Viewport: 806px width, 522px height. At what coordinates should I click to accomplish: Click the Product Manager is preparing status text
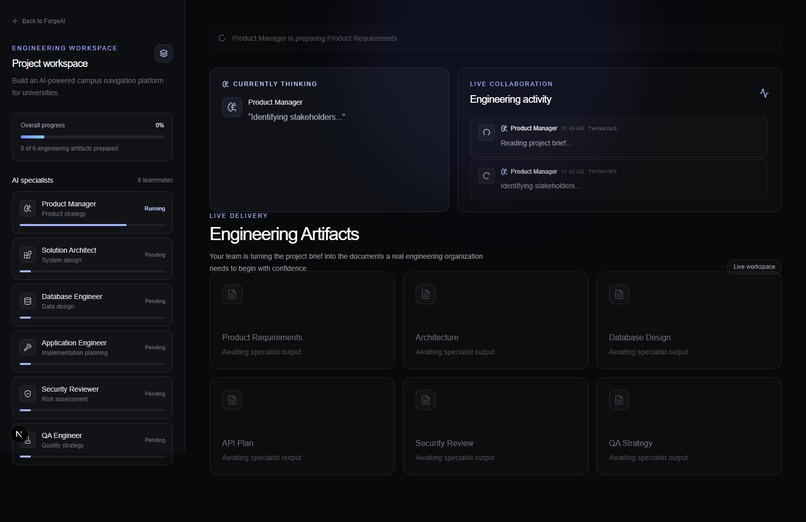tap(314, 38)
